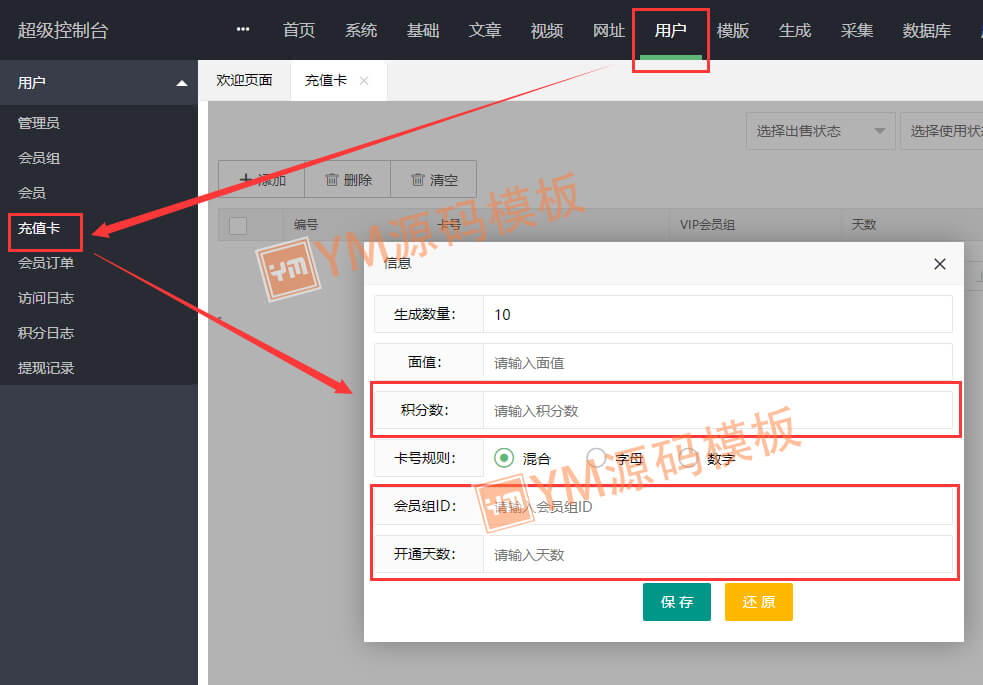This screenshot has height=685, width=983.
Task: Close the 充值卡 tab with X icon
Action: (x=364, y=81)
